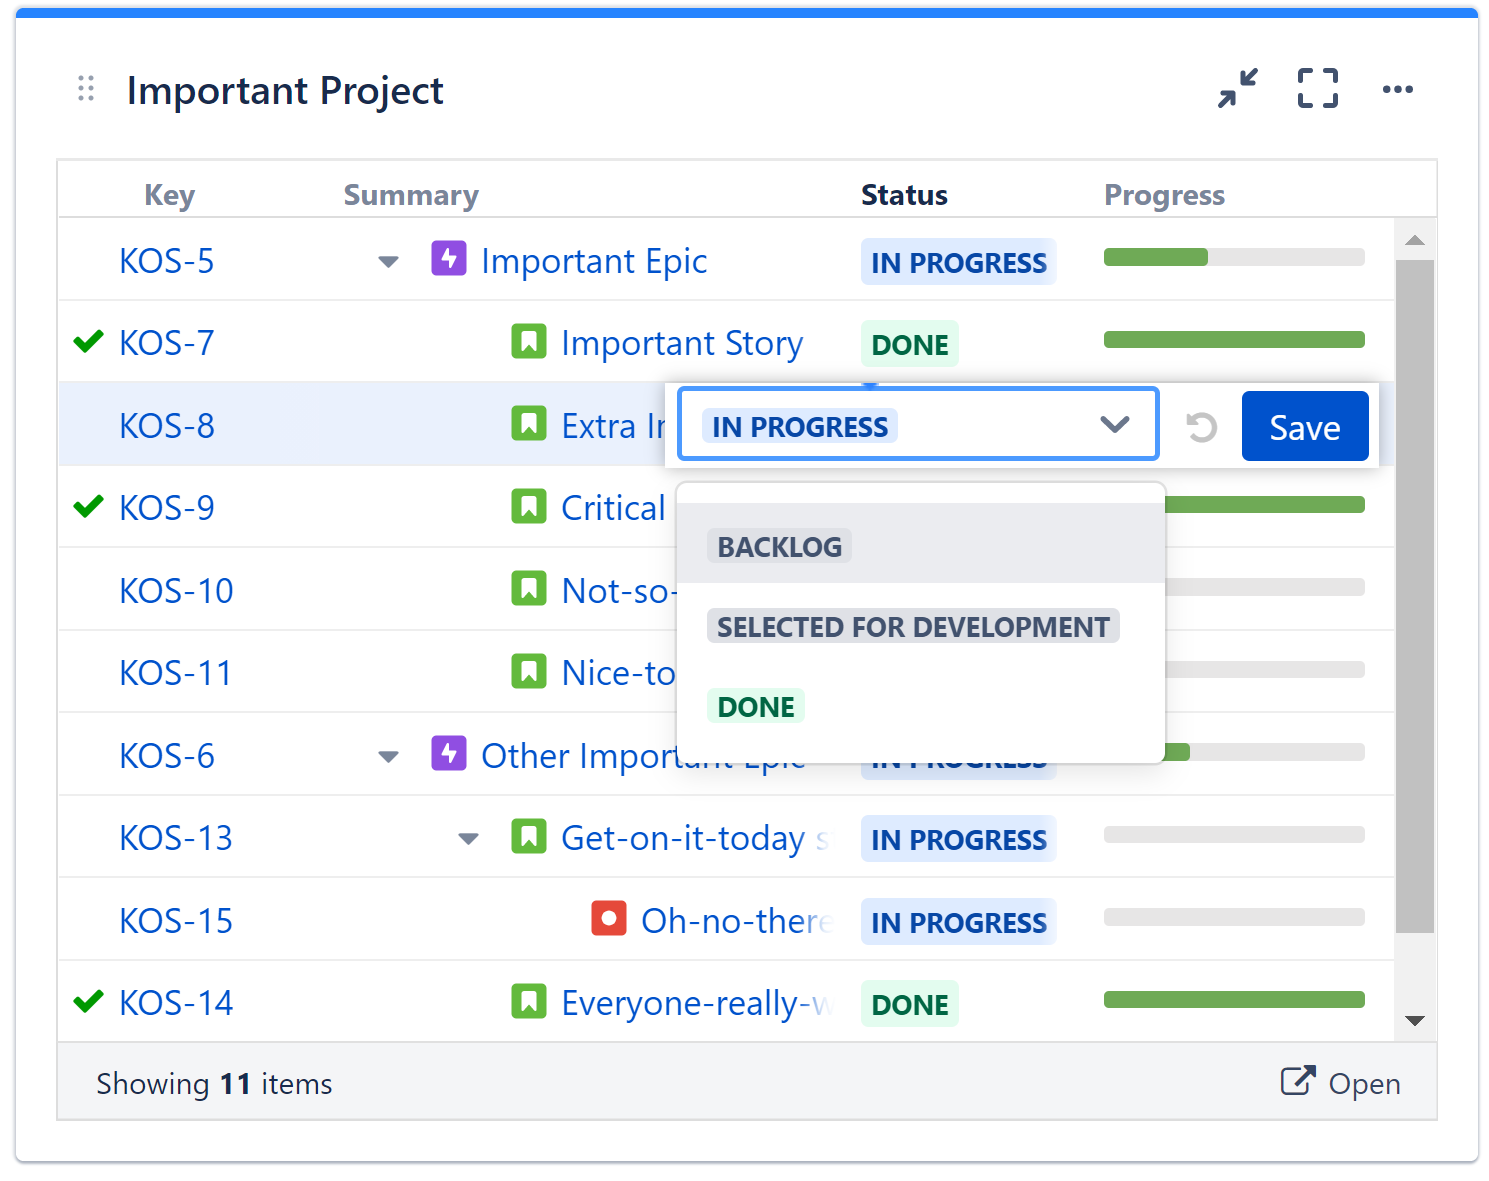The image size is (1489, 1181).
Task: Open the KOS-10 issue link
Action: coord(175,590)
